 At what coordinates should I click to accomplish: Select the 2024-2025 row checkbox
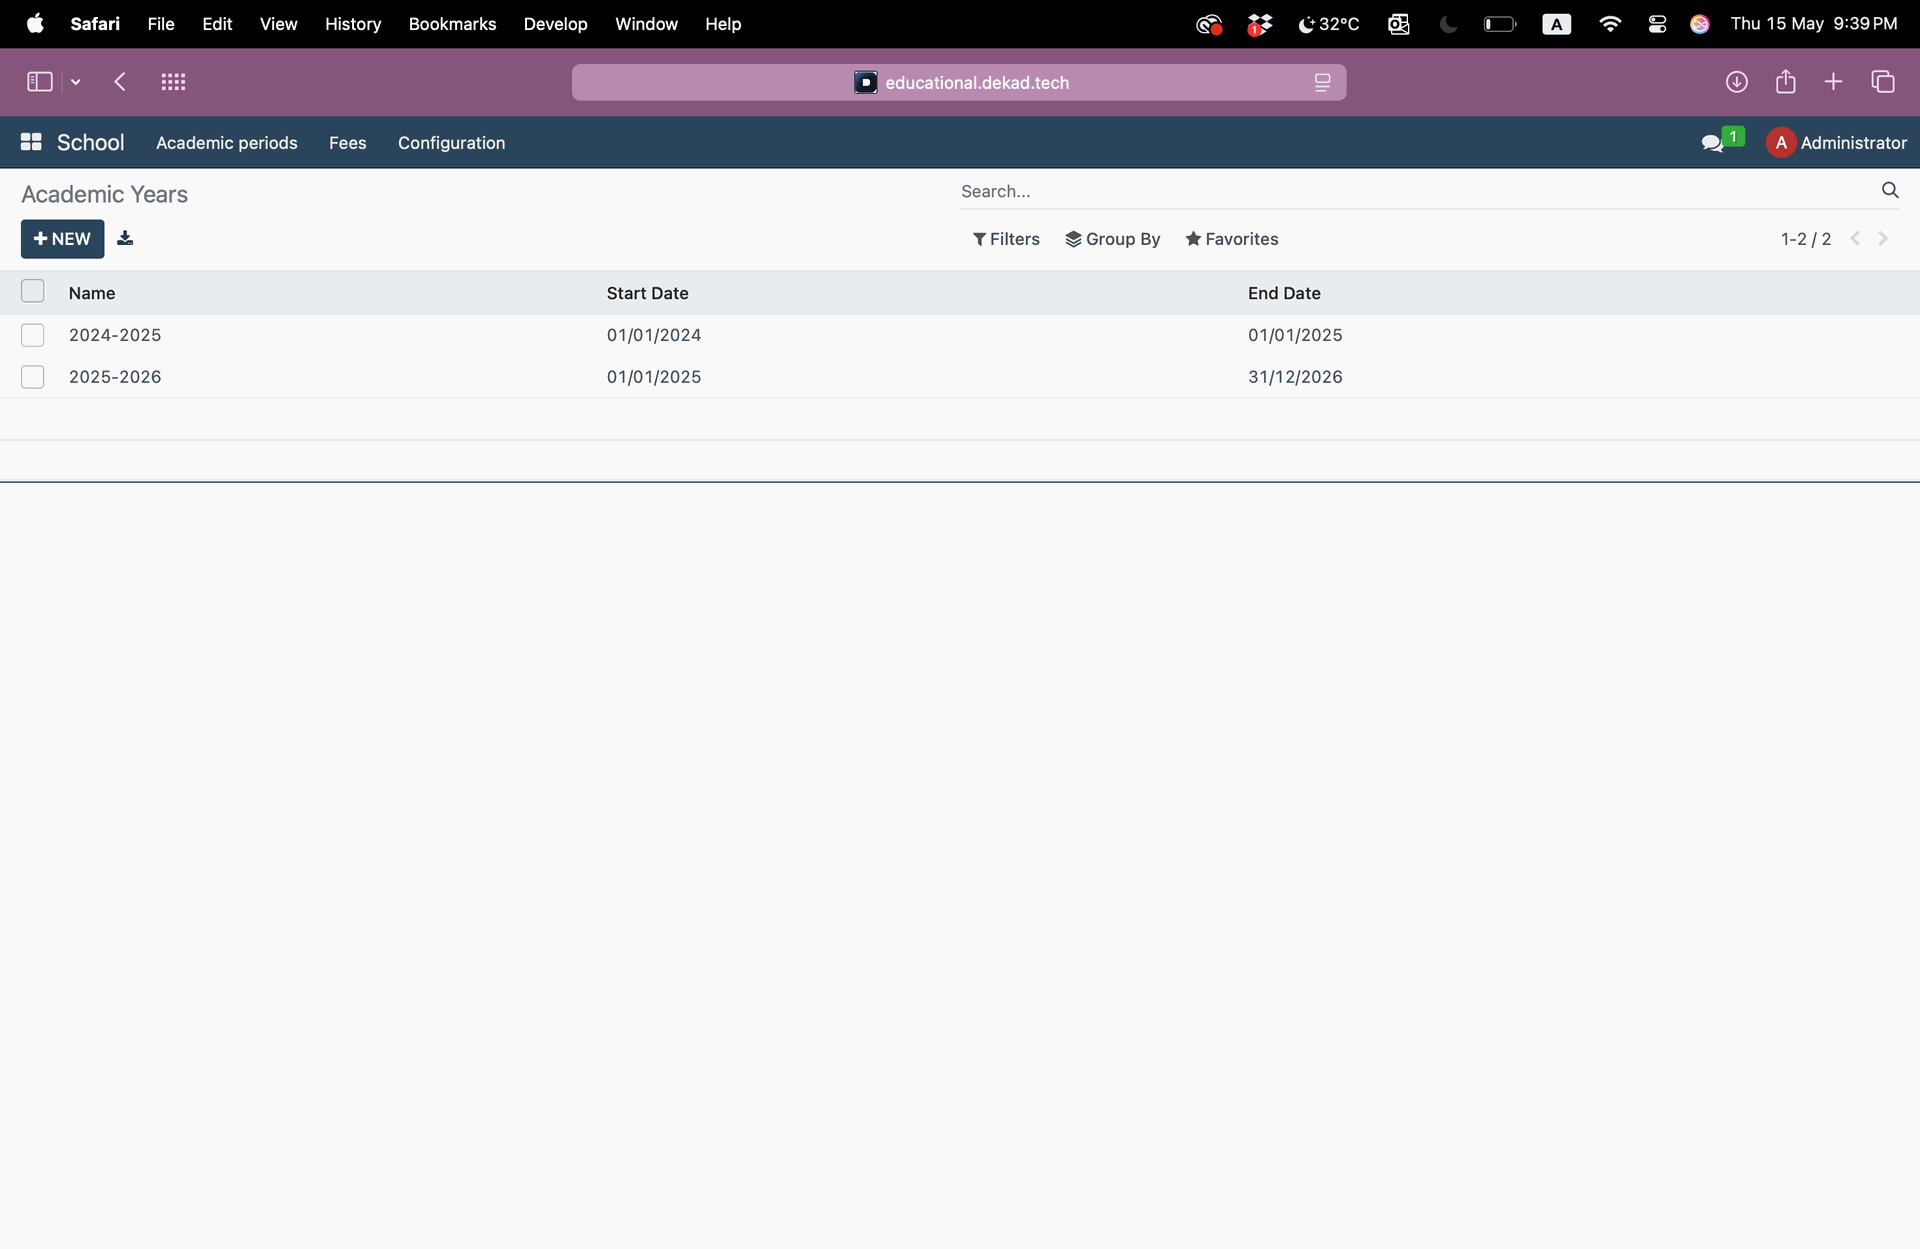click(33, 335)
